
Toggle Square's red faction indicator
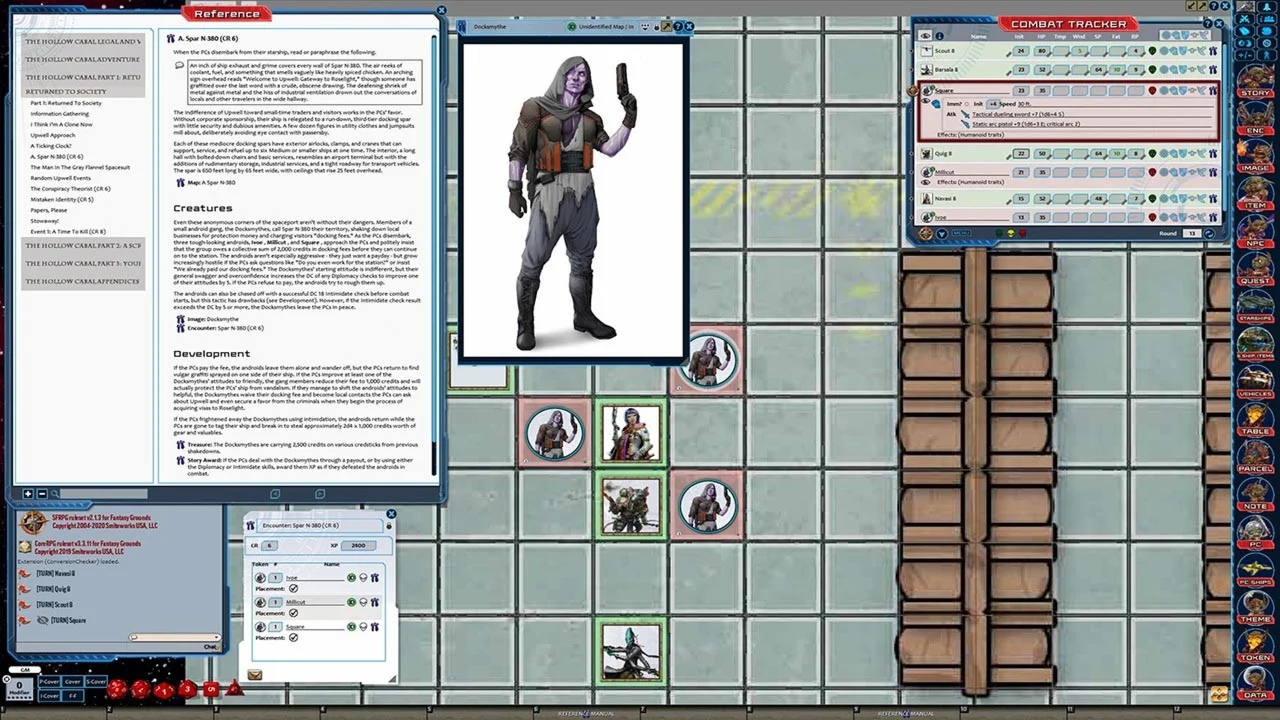1152,91
